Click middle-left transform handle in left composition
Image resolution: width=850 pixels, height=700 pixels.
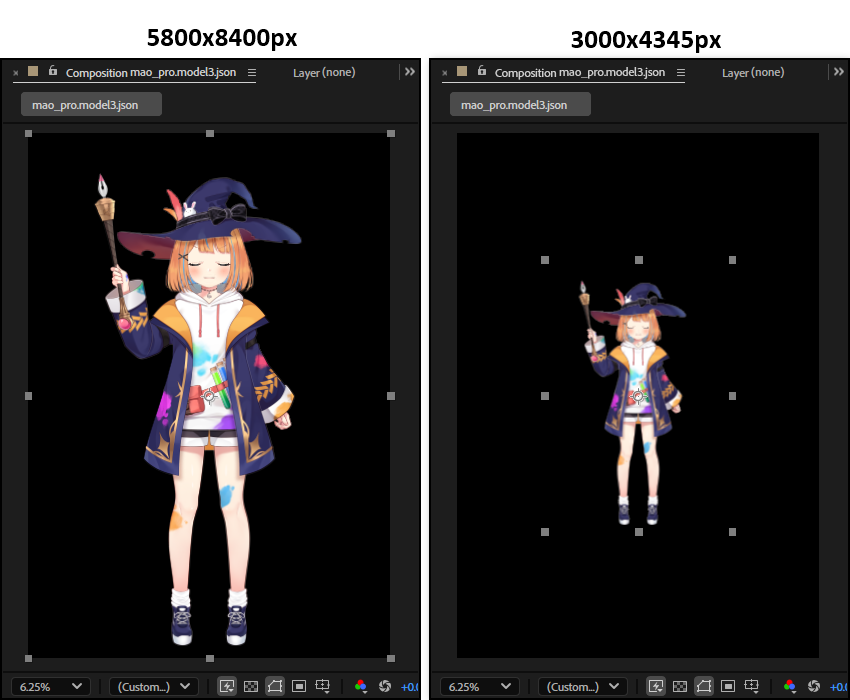29,396
